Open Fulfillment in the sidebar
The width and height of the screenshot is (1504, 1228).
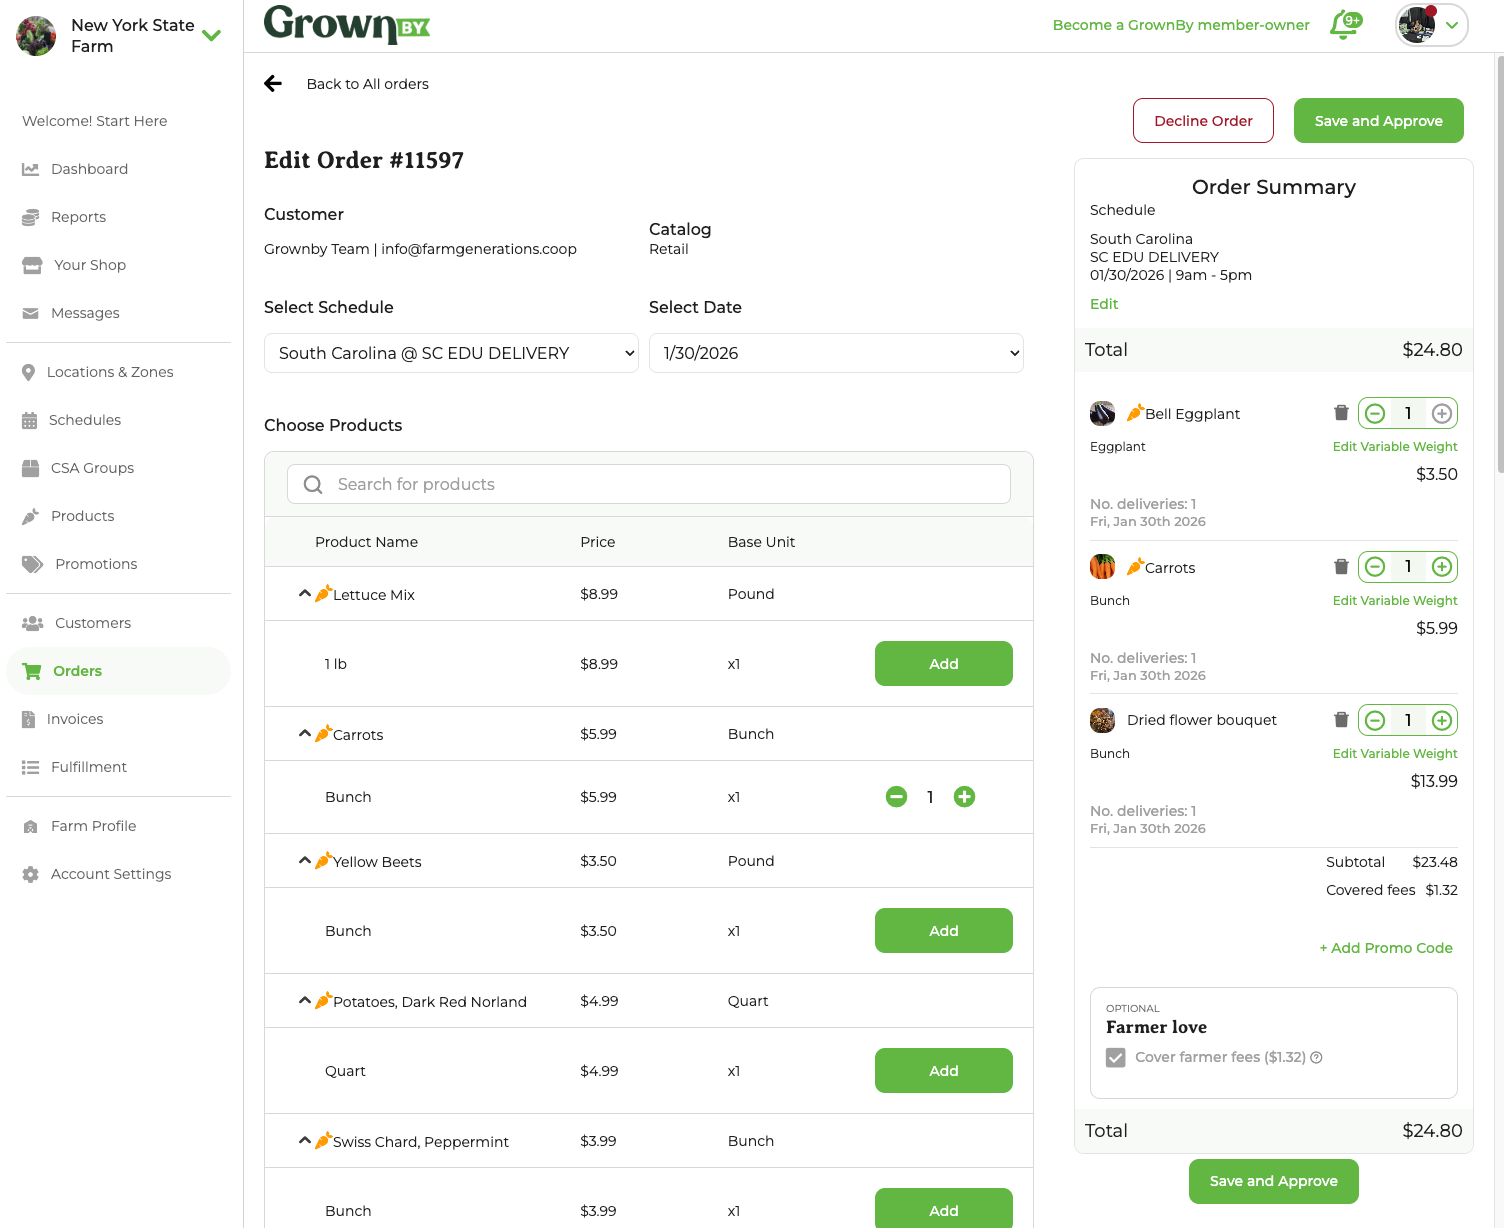(89, 767)
